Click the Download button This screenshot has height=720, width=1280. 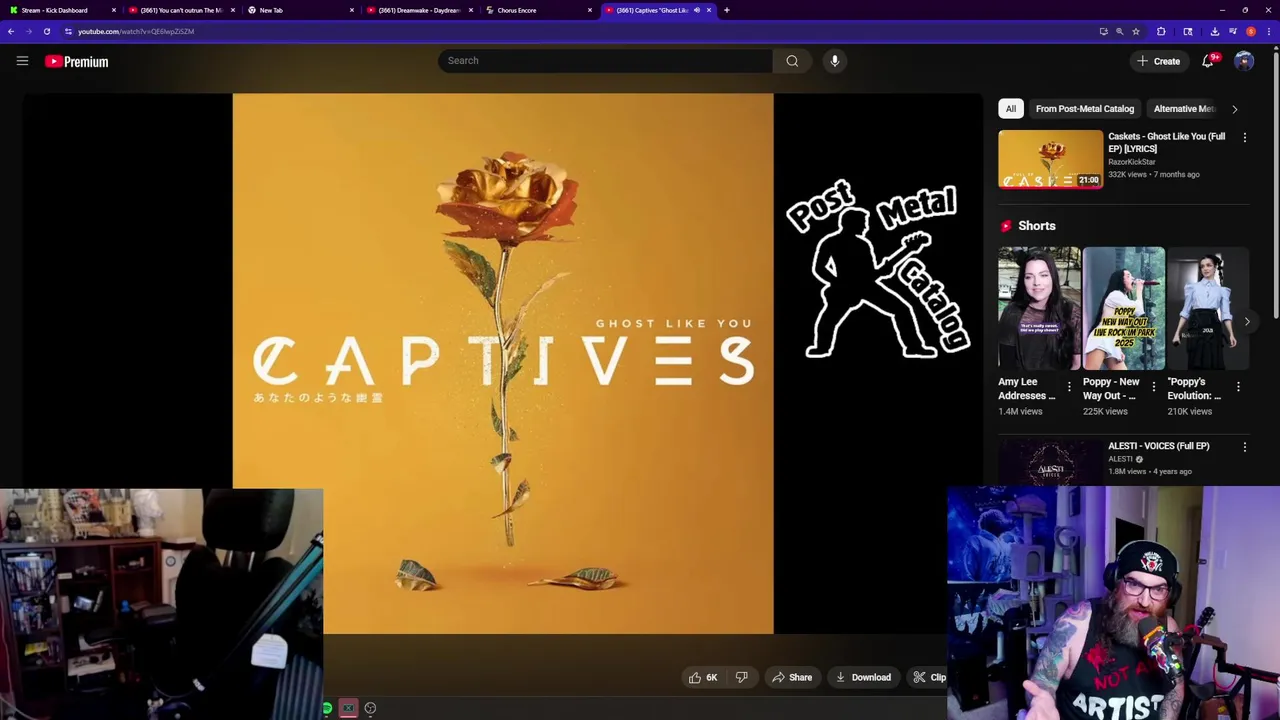click(x=864, y=677)
